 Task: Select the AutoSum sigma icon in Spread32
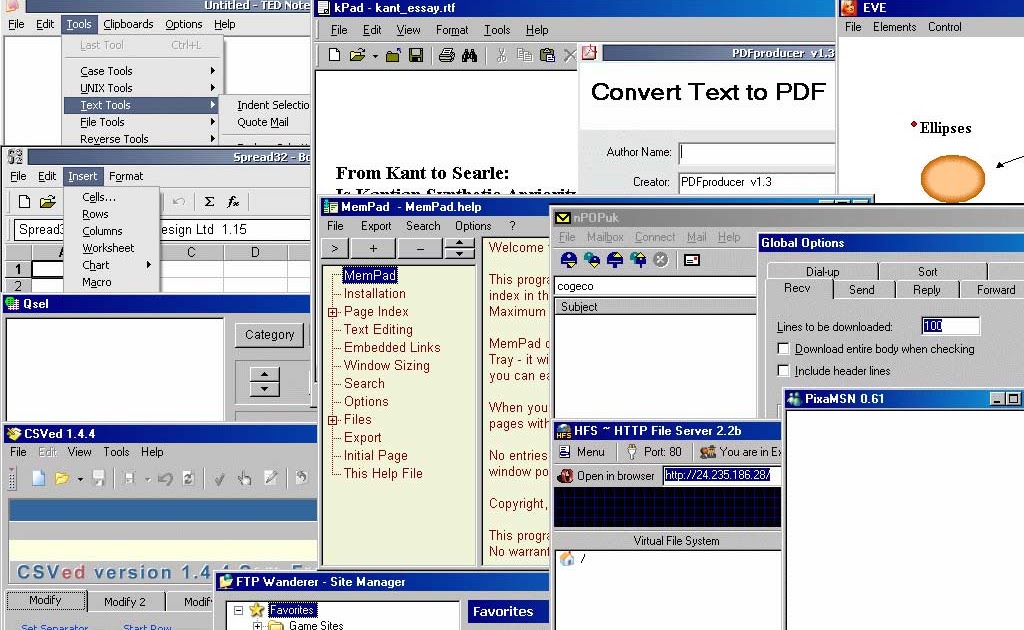[x=209, y=202]
